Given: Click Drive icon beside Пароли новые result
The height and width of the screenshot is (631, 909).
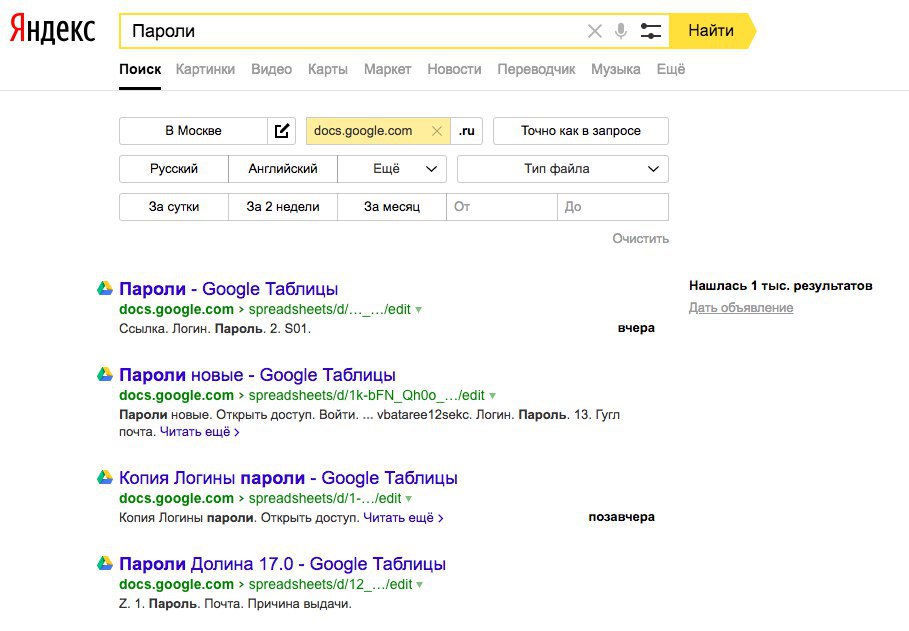Looking at the screenshot, I should (105, 374).
